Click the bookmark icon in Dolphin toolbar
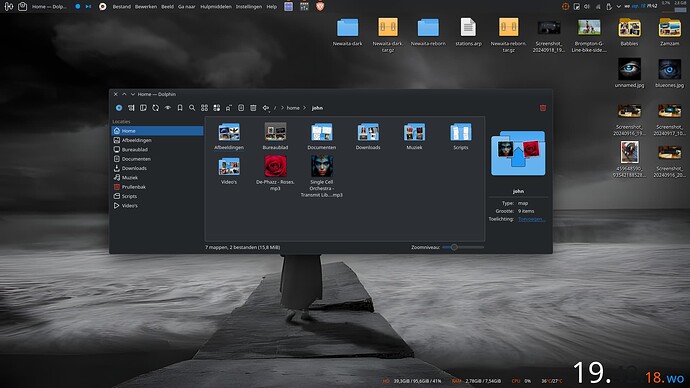The image size is (690, 388). tap(180, 108)
